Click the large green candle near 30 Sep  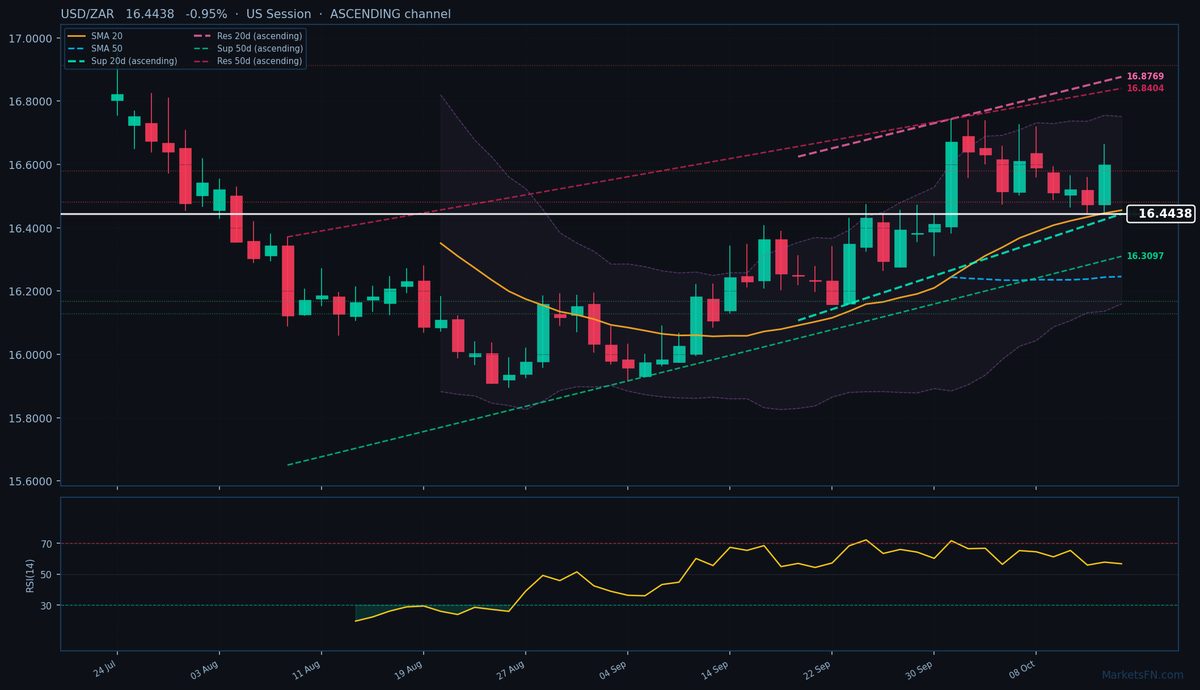pyautogui.click(x=951, y=184)
